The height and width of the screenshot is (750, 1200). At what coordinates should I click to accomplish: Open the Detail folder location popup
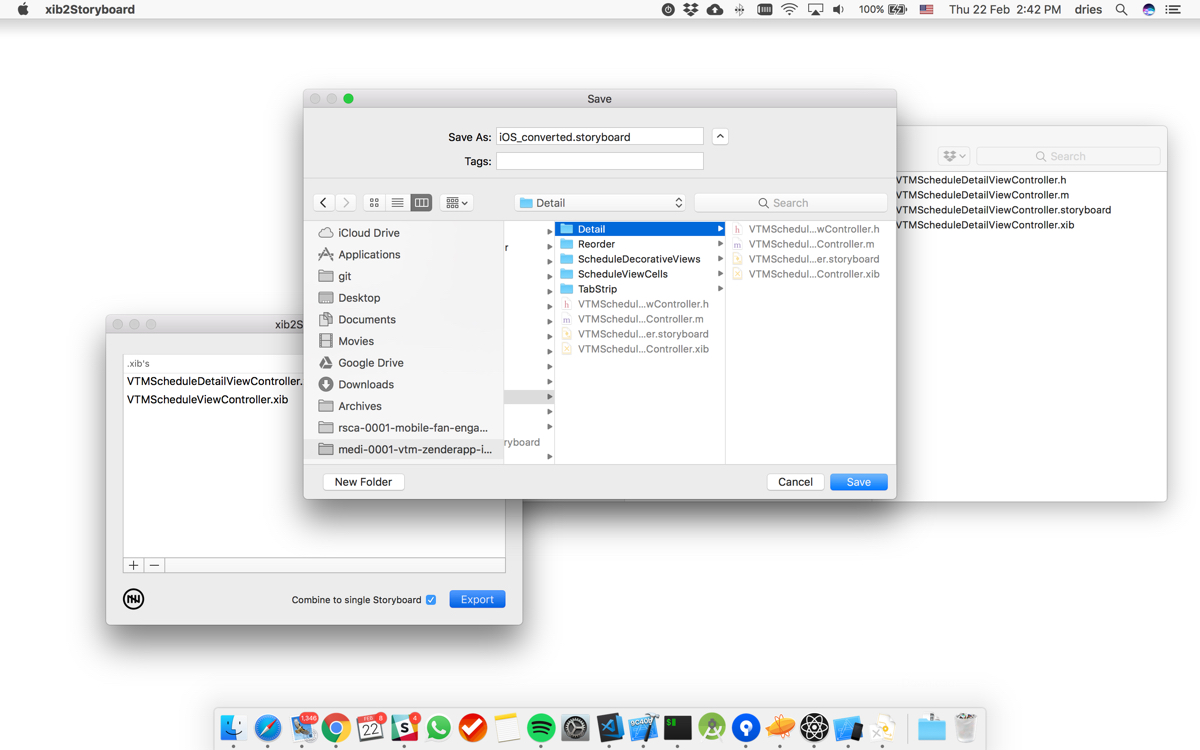(600, 202)
